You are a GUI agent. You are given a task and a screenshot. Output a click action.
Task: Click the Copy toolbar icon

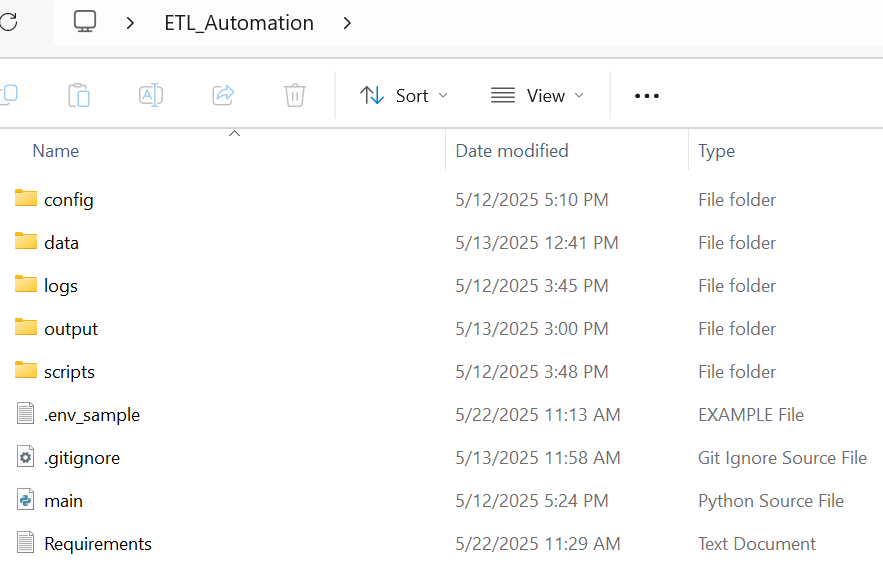[9, 95]
